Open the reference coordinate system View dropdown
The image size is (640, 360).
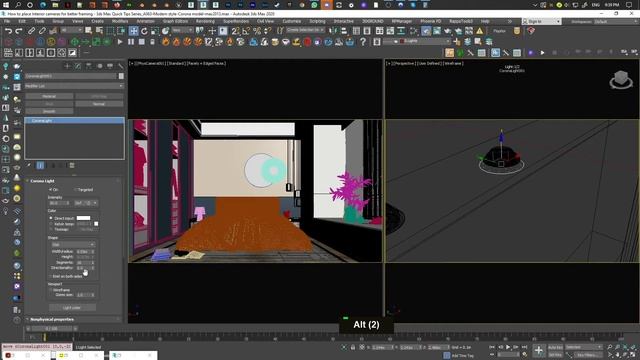[182, 31]
